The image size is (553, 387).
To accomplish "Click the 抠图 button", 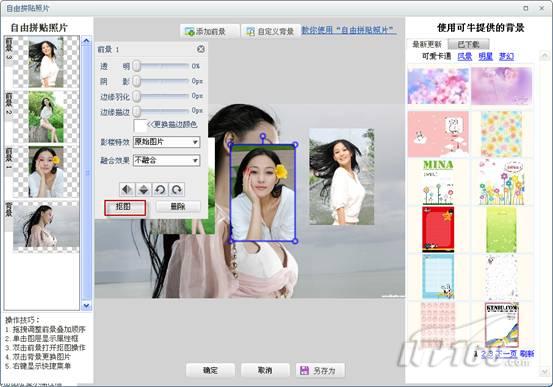I will 125,207.
